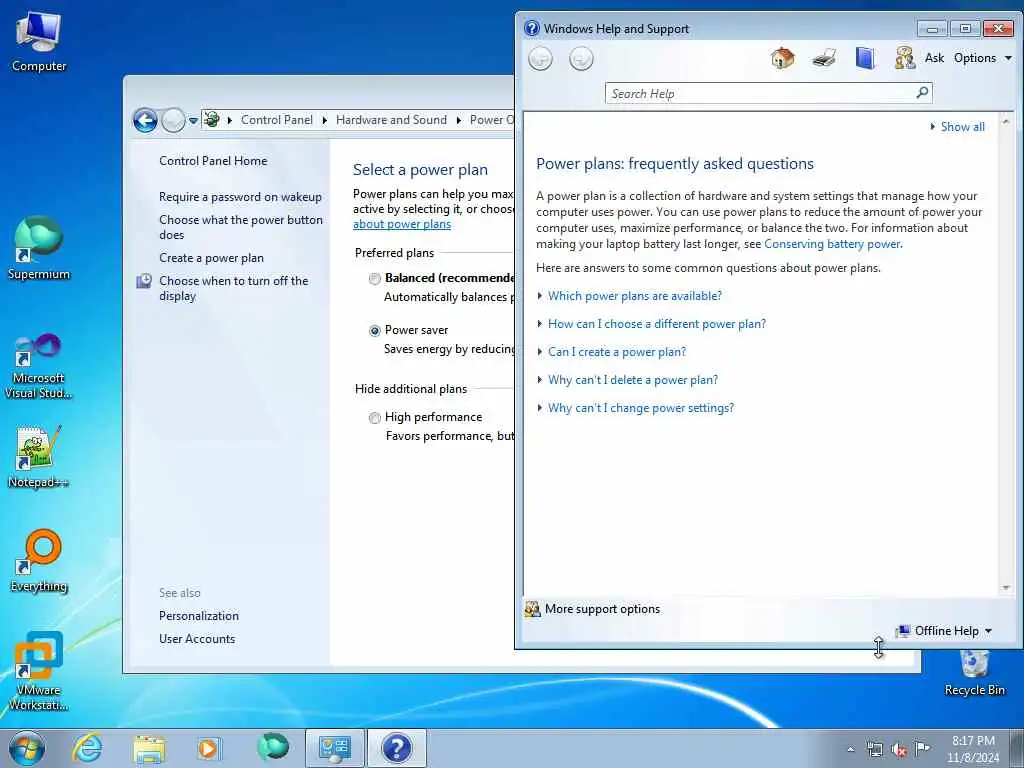Click the Help window scrollbar down arrow
Screen dimensions: 1024x768
point(1006,588)
